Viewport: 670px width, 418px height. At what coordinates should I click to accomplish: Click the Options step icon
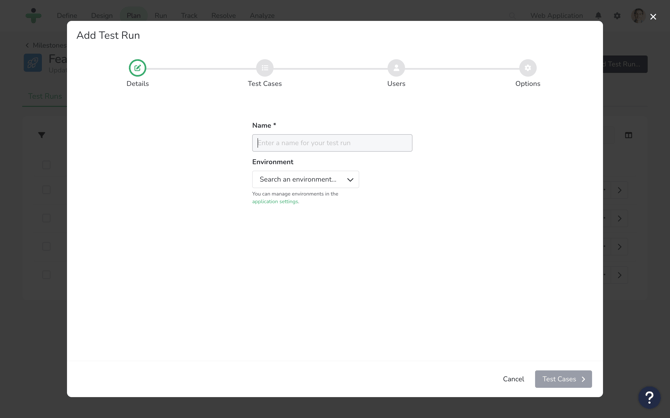527,68
